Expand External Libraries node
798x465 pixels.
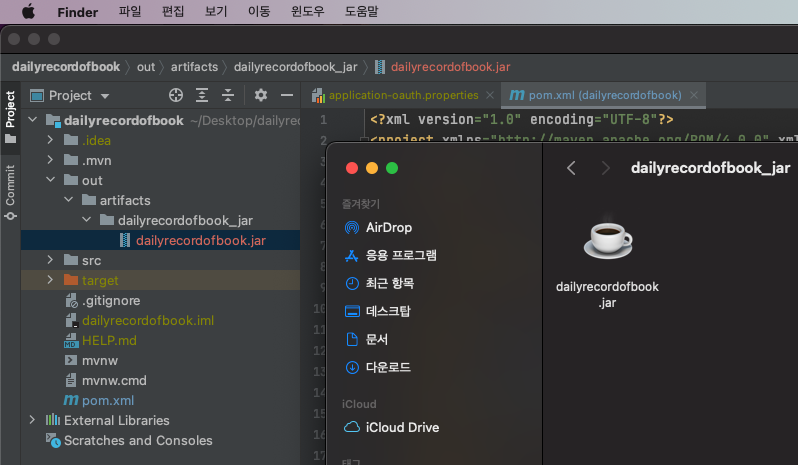pos(32,420)
